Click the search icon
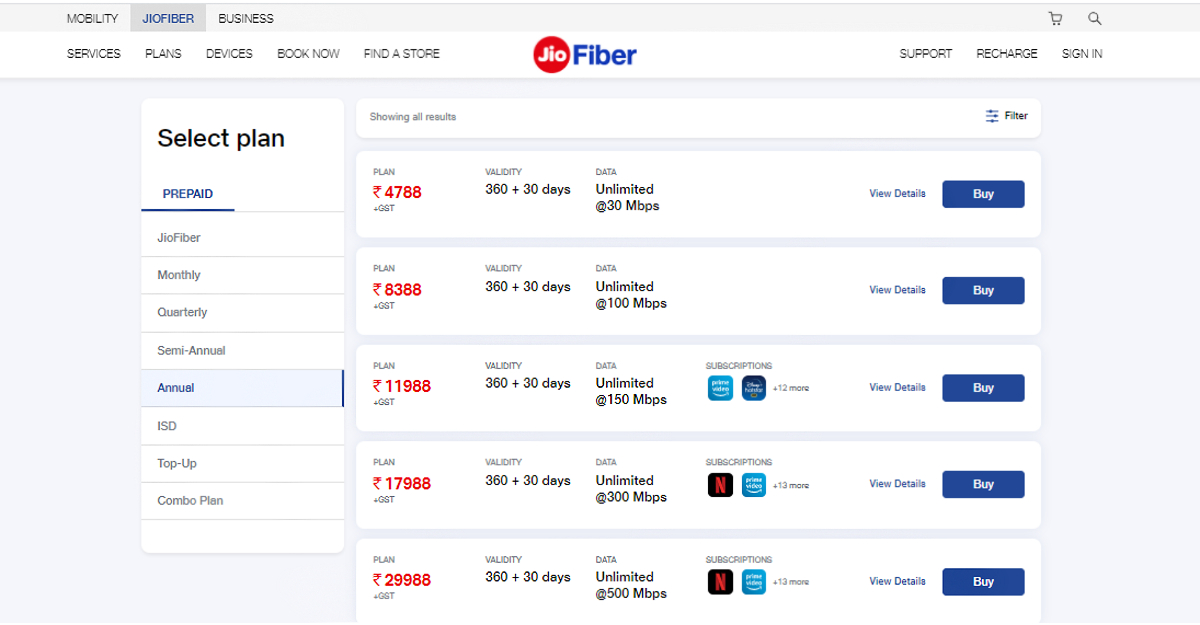Viewport: 1200px width, 625px height. coord(1094,18)
